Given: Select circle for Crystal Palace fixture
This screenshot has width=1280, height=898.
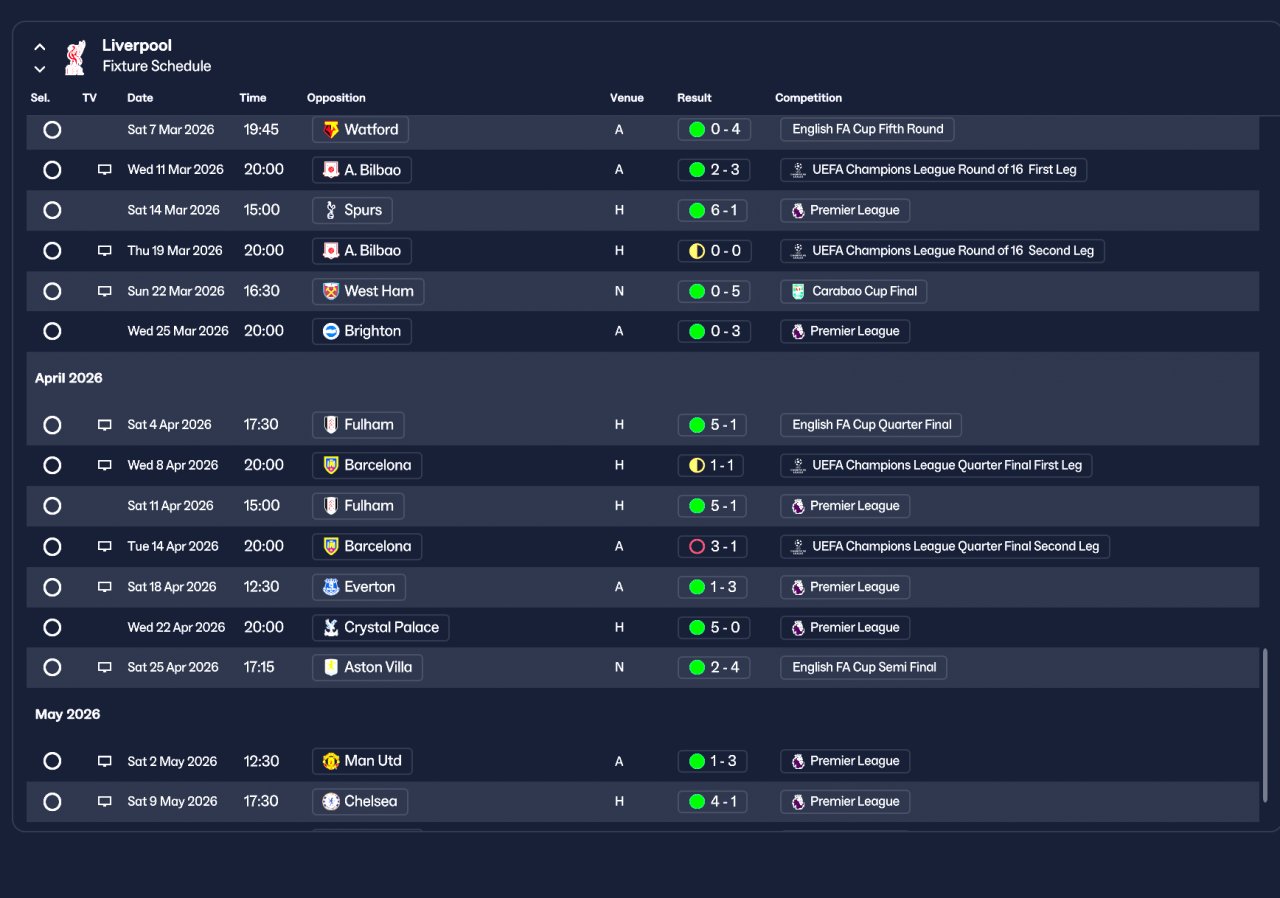Looking at the screenshot, I should click(x=52, y=627).
